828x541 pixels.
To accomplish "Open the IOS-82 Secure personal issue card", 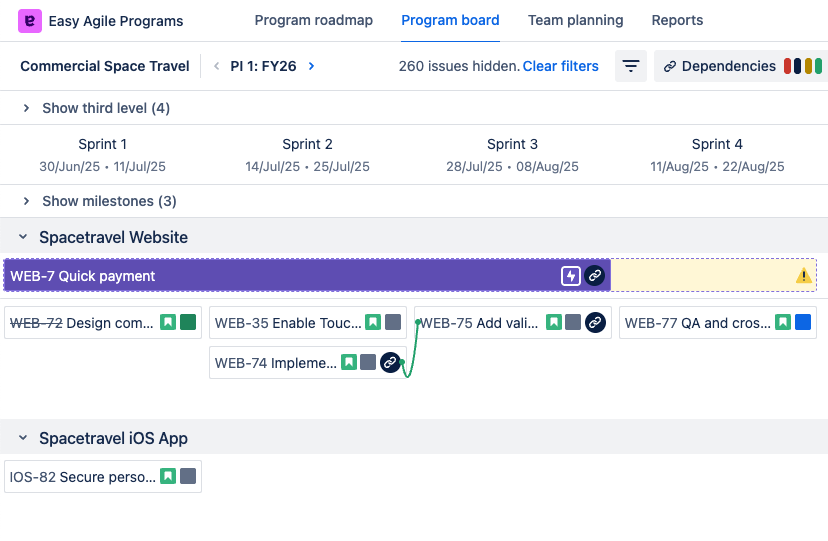I will pos(82,477).
